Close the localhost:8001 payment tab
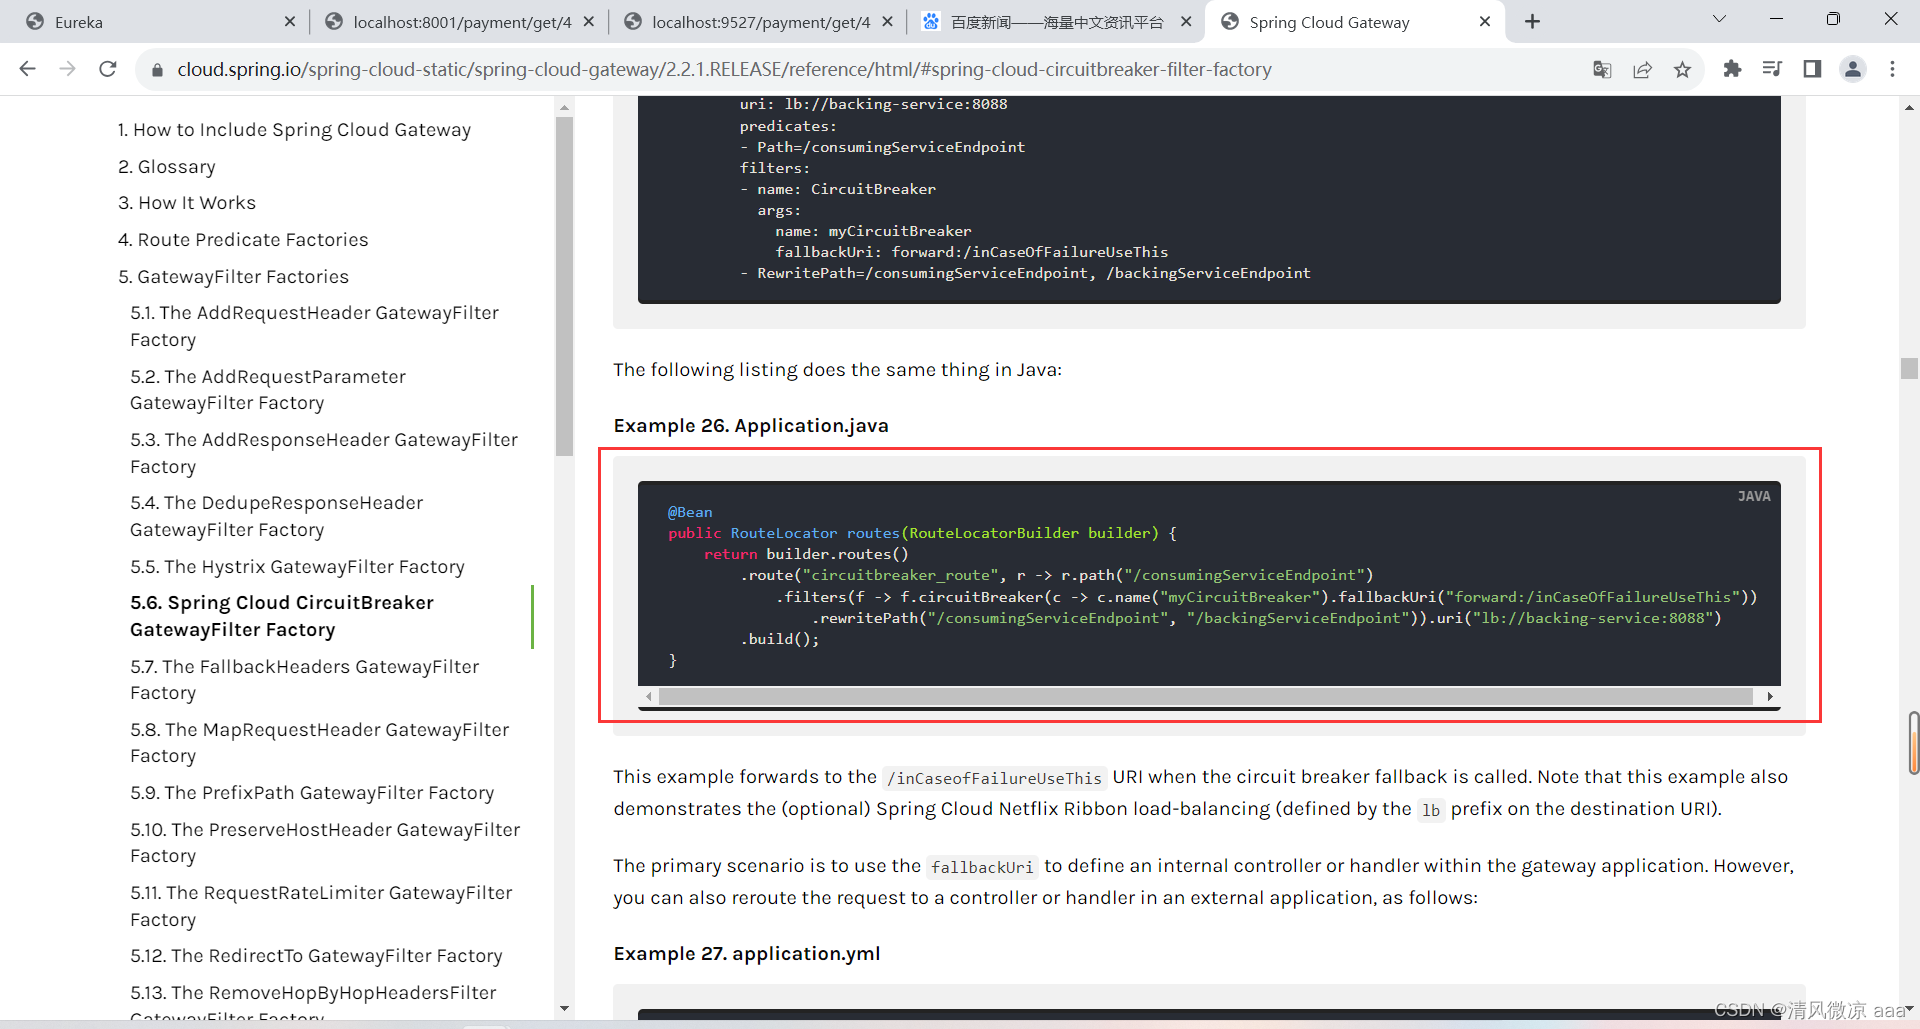 pos(589,21)
